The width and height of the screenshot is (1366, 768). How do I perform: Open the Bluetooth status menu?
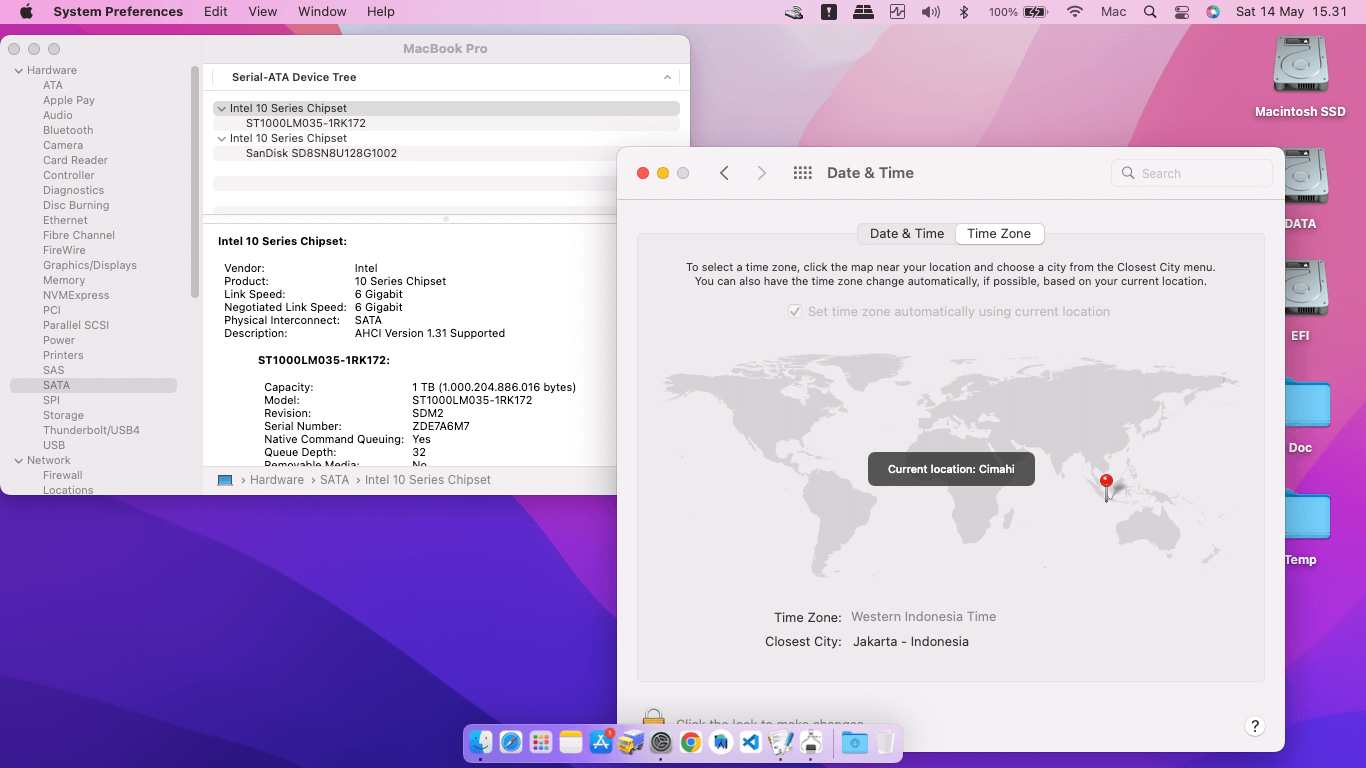point(964,12)
